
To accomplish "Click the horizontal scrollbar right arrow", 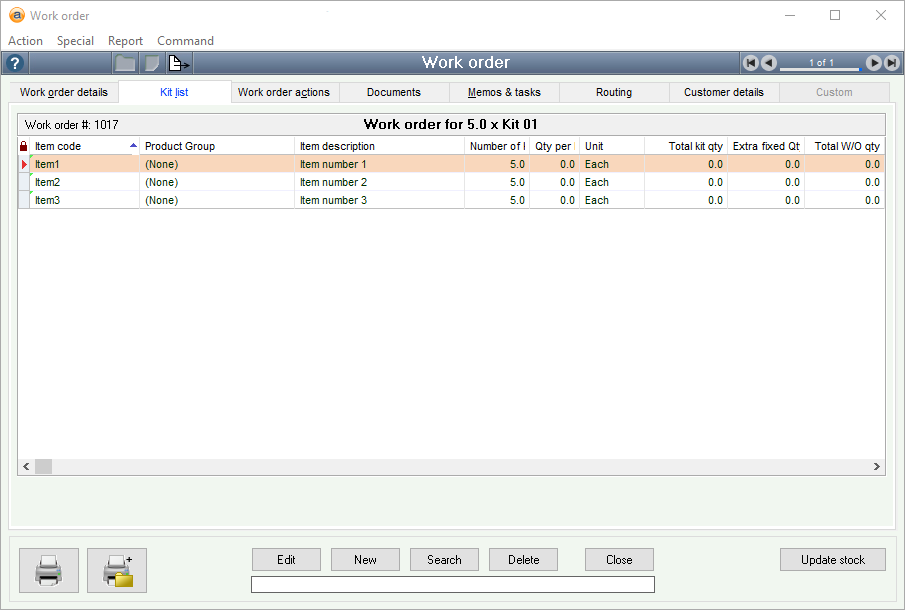I will [x=877, y=466].
